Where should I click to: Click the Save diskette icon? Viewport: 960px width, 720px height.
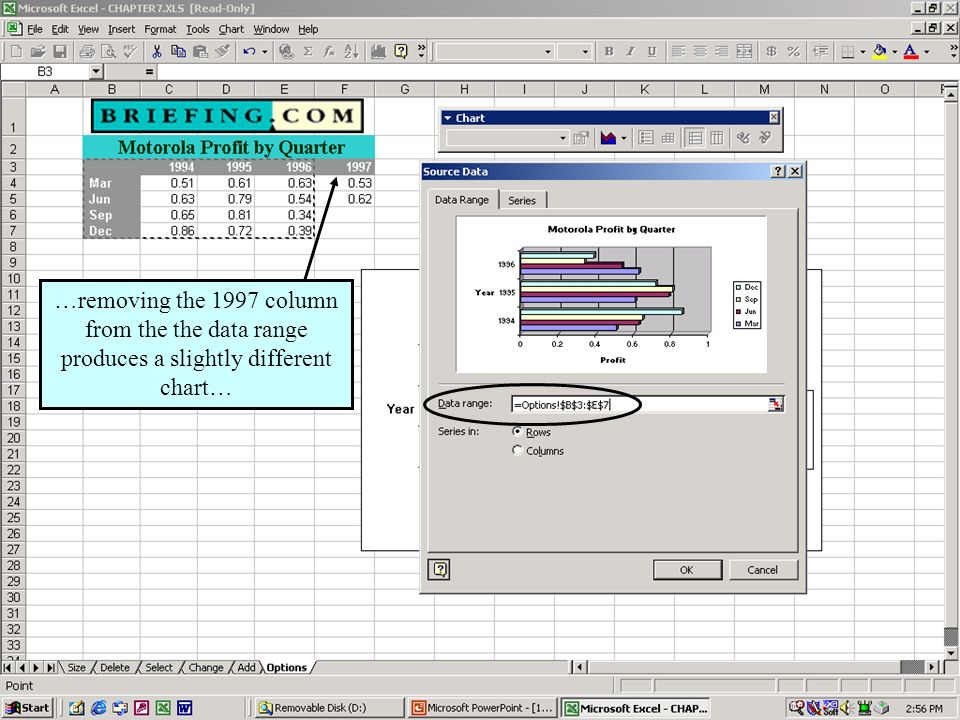(x=59, y=51)
